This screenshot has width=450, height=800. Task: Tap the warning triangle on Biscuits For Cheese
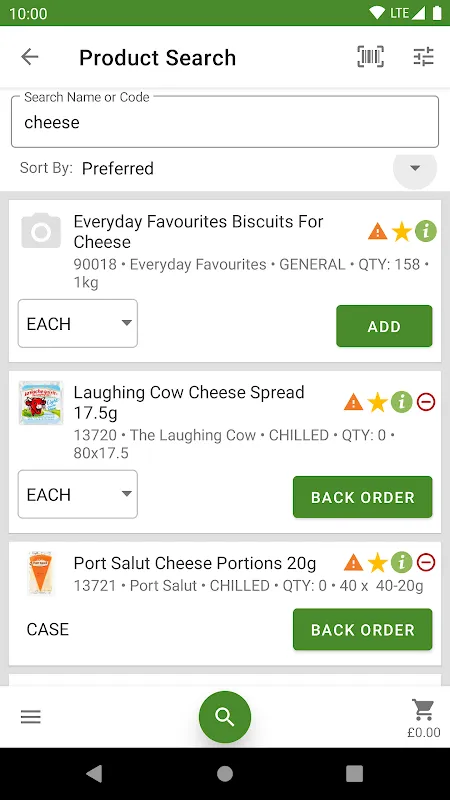pyautogui.click(x=378, y=232)
